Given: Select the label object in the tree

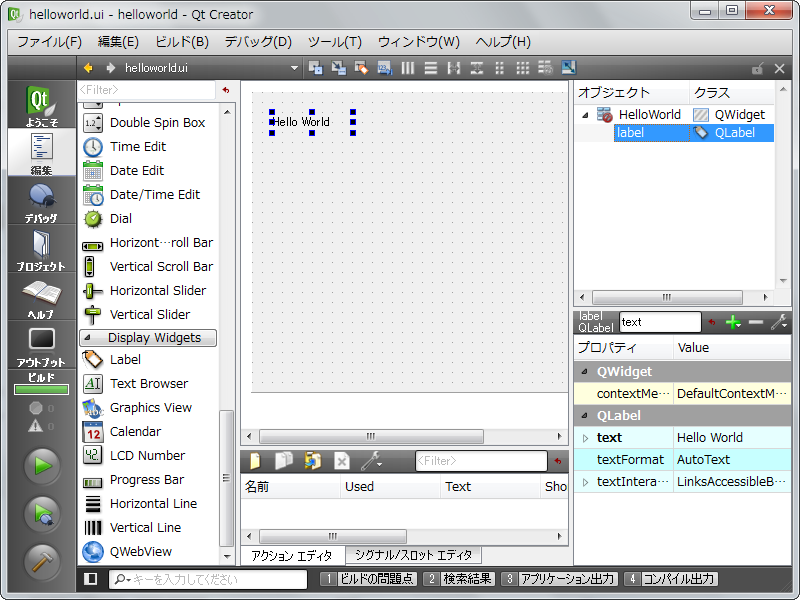Looking at the screenshot, I should (x=630, y=132).
